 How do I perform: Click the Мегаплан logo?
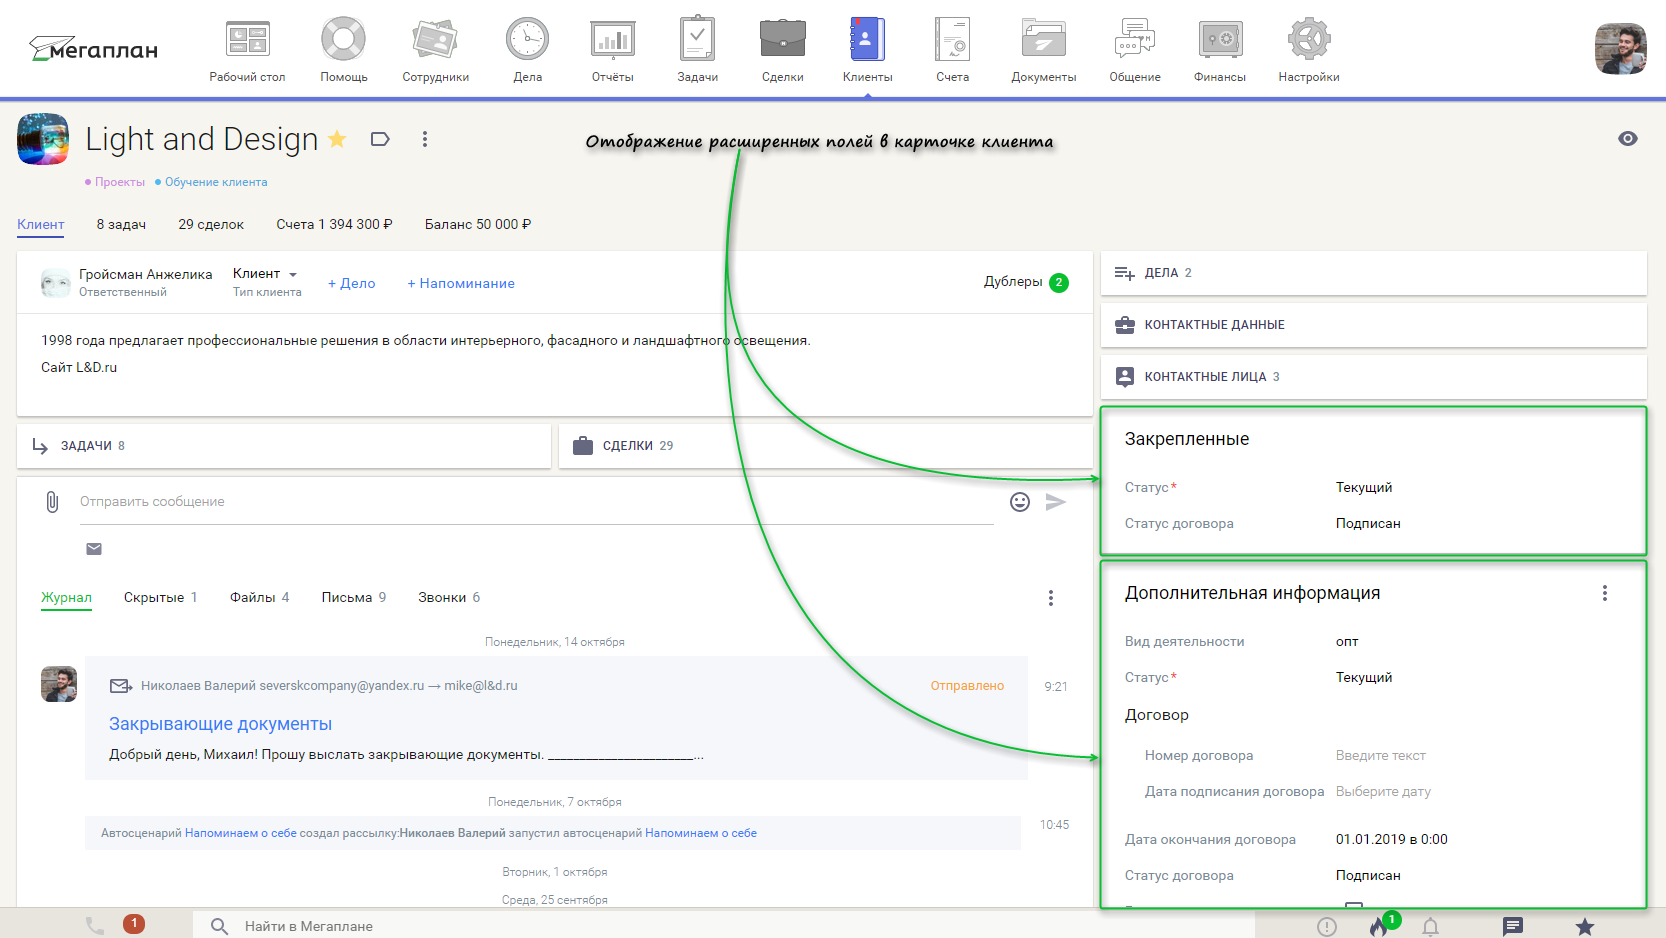[93, 49]
